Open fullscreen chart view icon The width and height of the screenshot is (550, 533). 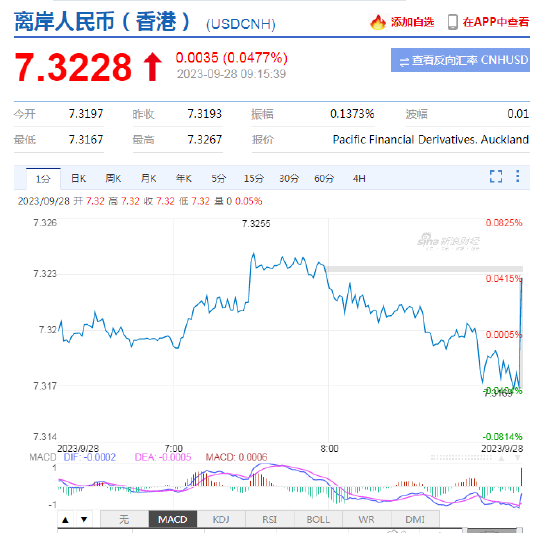(x=496, y=176)
